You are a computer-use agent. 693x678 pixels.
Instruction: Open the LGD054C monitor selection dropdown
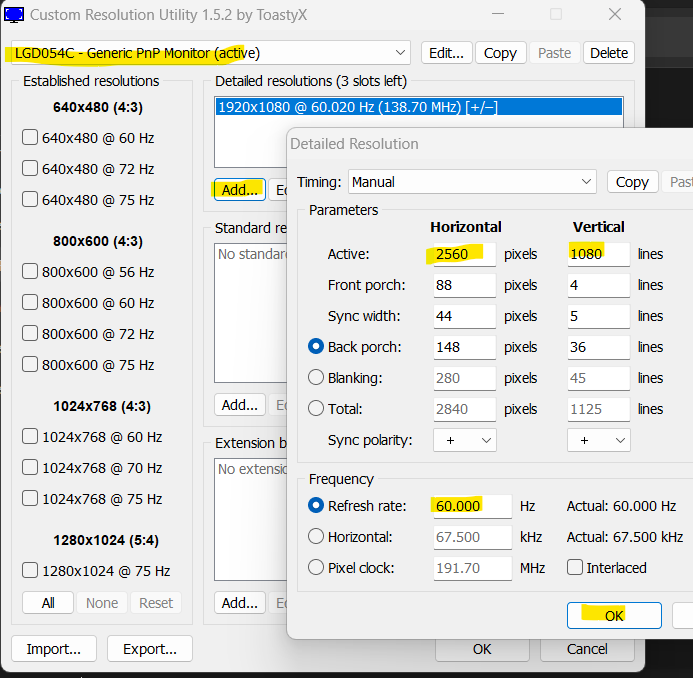click(210, 53)
